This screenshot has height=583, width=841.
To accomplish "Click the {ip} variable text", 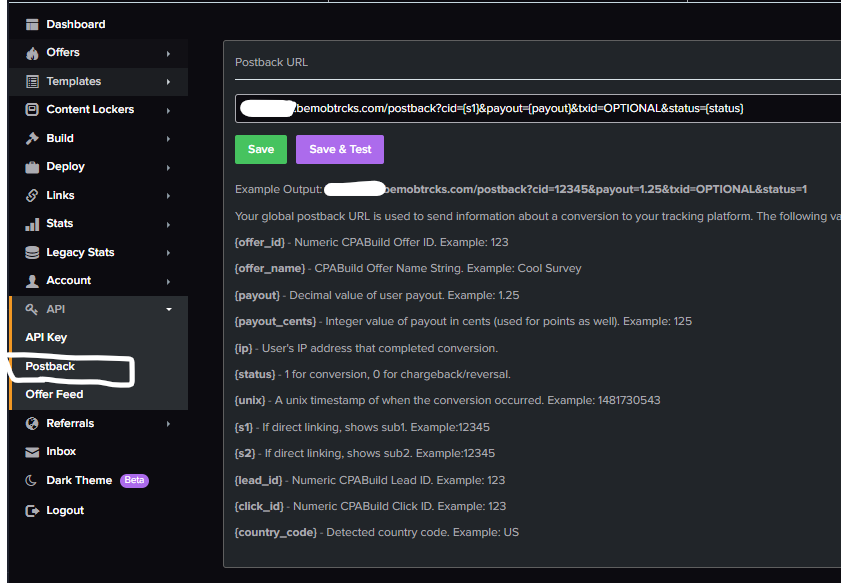I will click(x=244, y=349).
